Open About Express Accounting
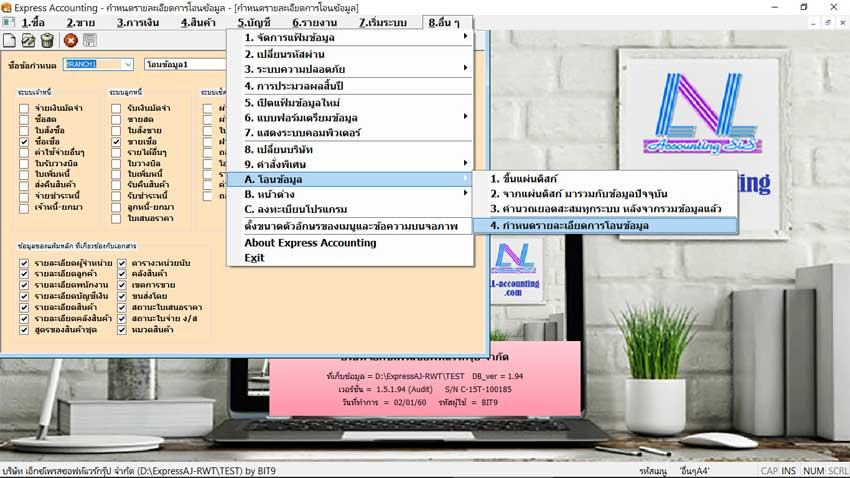Image resolution: width=850 pixels, height=478 pixels. pos(350,243)
